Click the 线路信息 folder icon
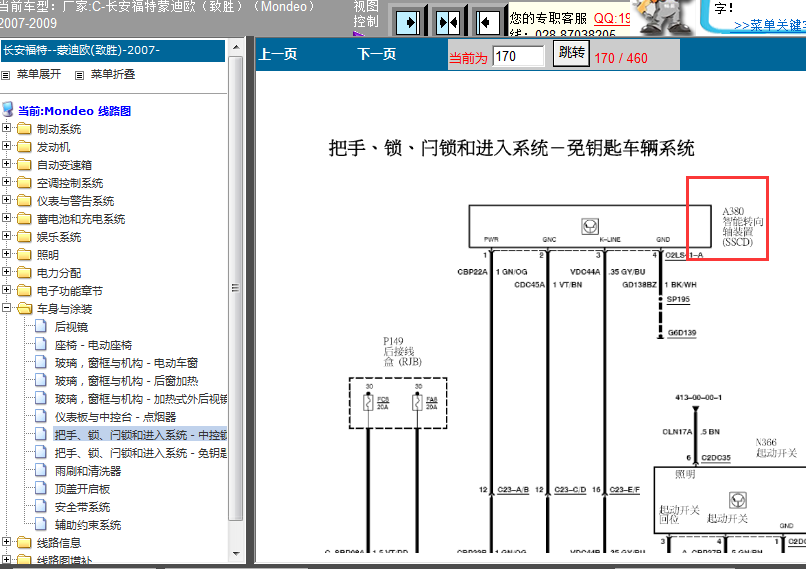 pyautogui.click(x=24, y=542)
